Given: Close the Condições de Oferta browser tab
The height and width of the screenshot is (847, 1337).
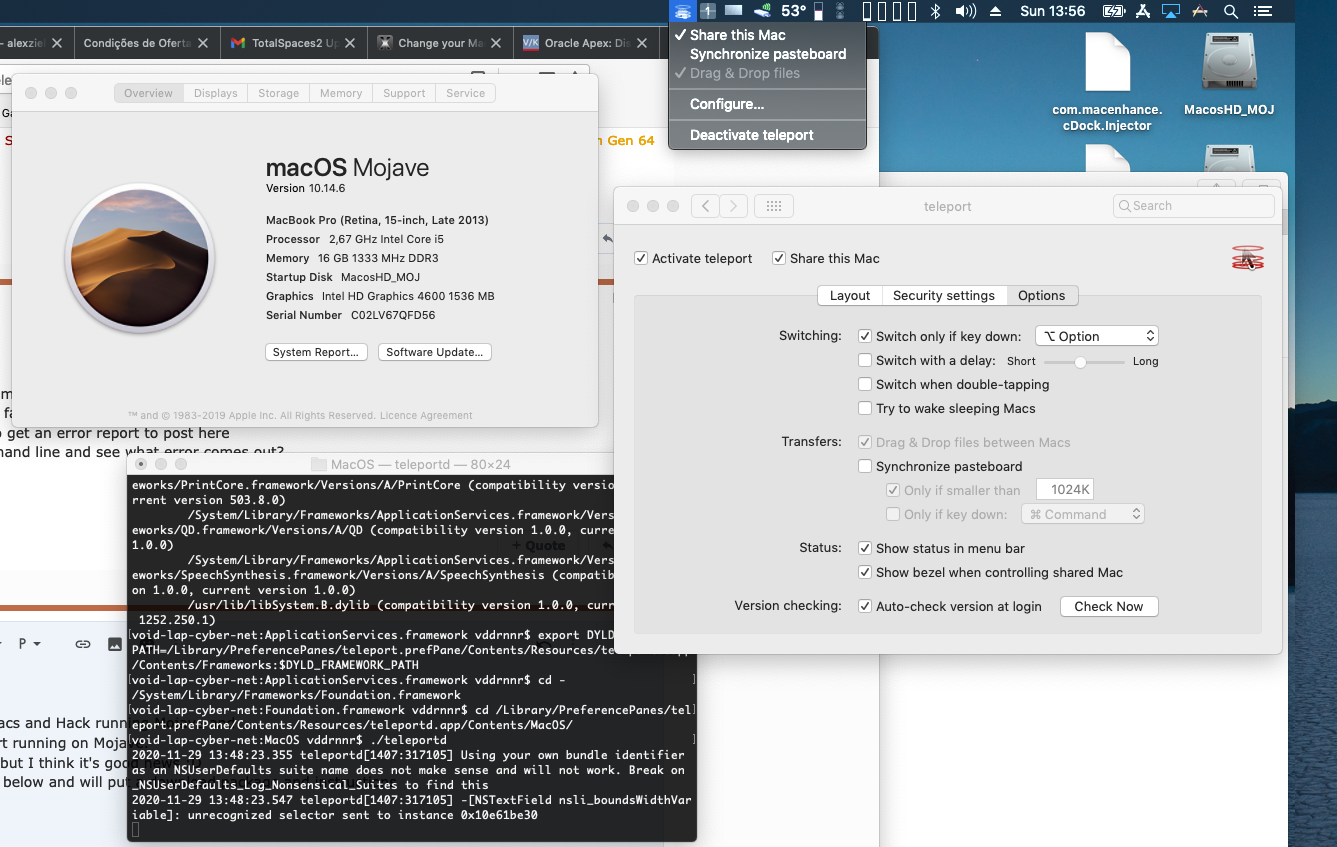Looking at the screenshot, I should click(204, 43).
